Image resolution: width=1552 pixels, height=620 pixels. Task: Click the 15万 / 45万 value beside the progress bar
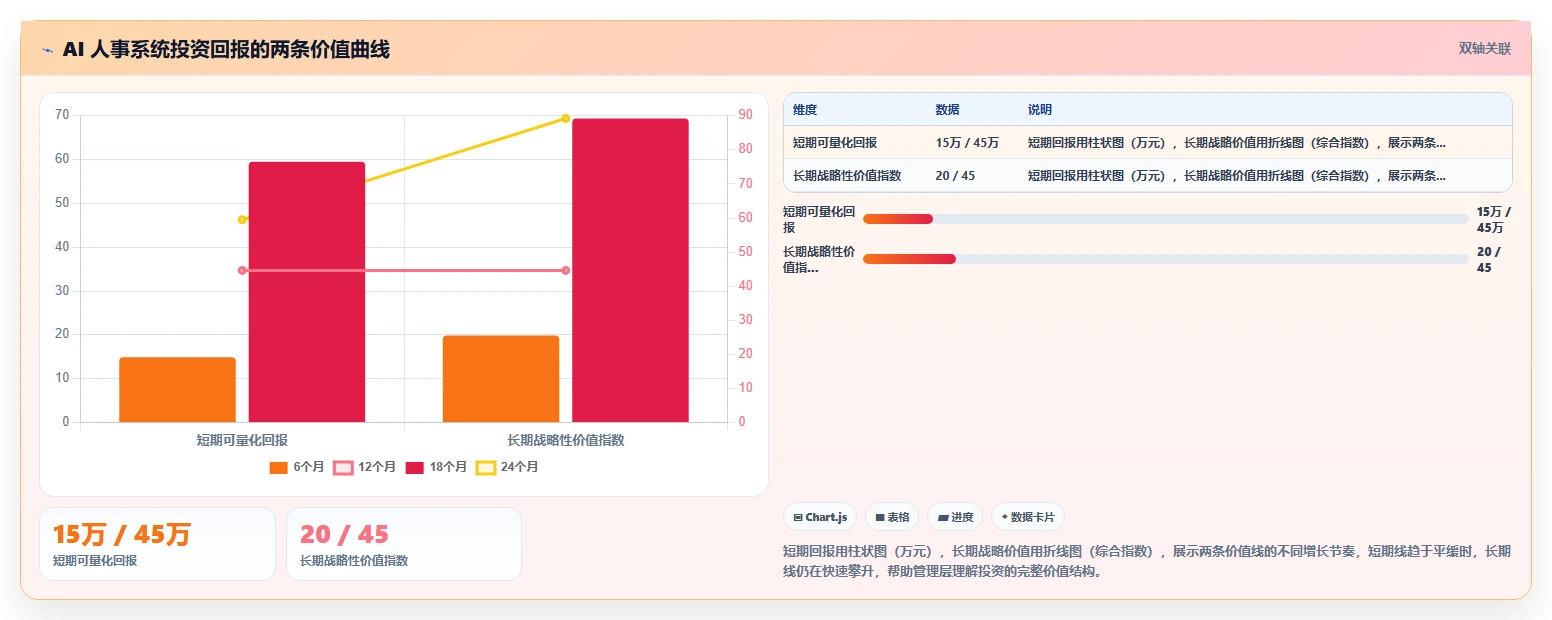tap(1494, 219)
